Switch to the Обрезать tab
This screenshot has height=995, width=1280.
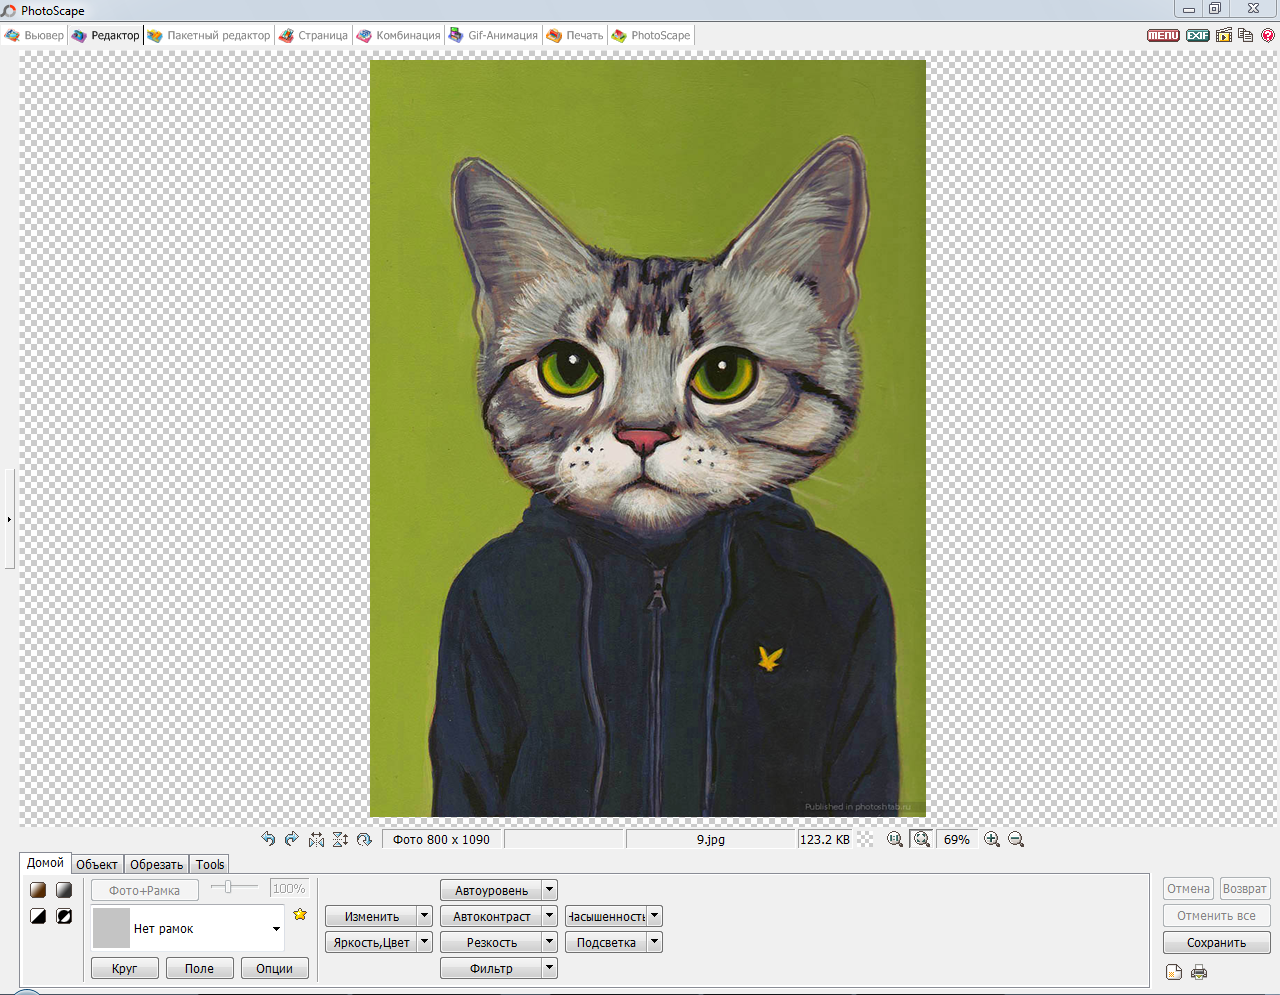tap(157, 864)
